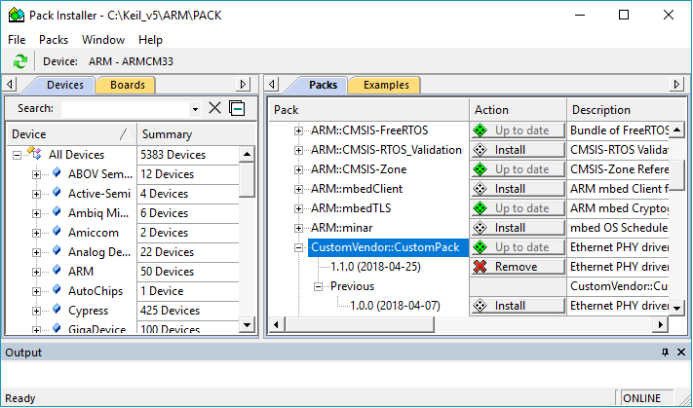The width and height of the screenshot is (693, 408).
Task: Switch to the Examples tab
Action: click(x=385, y=85)
